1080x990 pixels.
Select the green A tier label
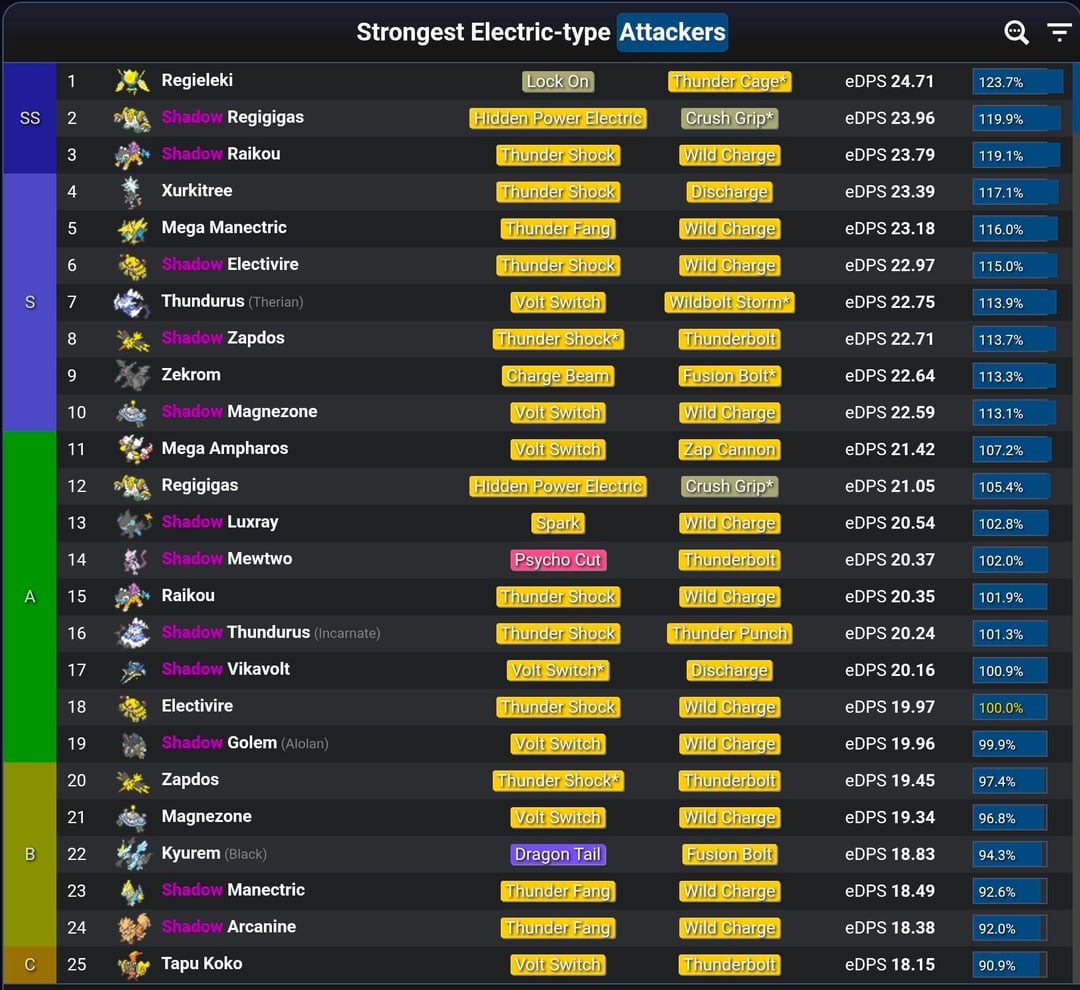30,596
